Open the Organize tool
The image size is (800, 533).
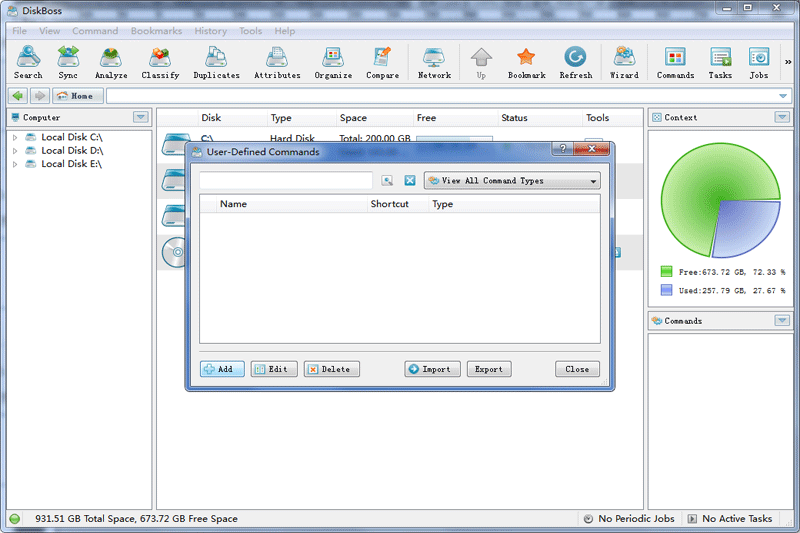[x=333, y=62]
